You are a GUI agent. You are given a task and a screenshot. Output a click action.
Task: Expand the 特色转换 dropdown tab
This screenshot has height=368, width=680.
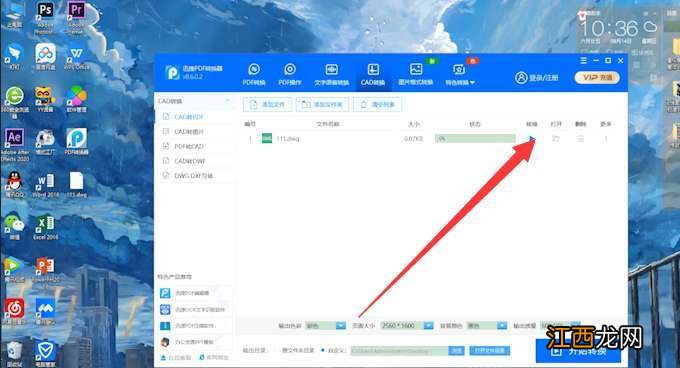[x=460, y=75]
